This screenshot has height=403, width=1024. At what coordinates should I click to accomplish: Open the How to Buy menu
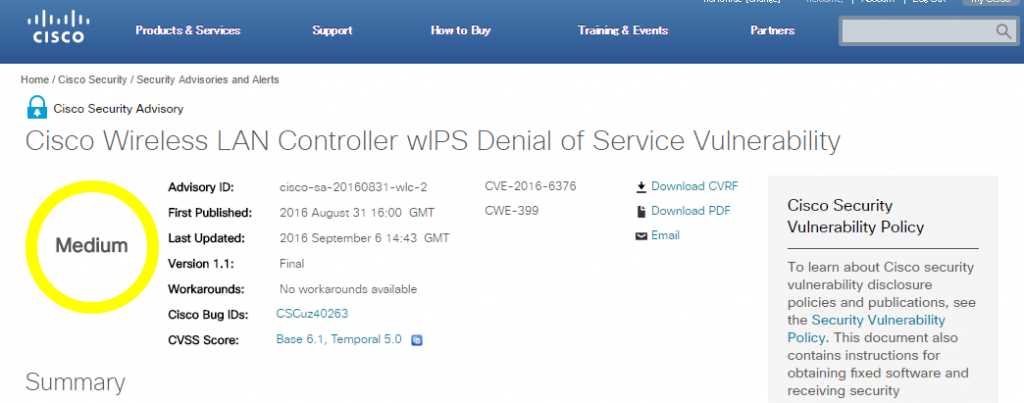tap(460, 31)
